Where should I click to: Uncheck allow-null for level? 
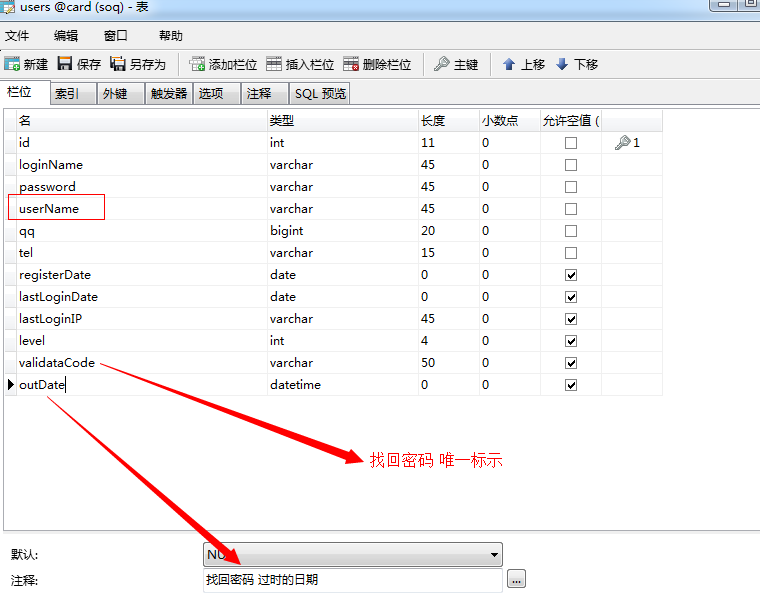pos(571,341)
